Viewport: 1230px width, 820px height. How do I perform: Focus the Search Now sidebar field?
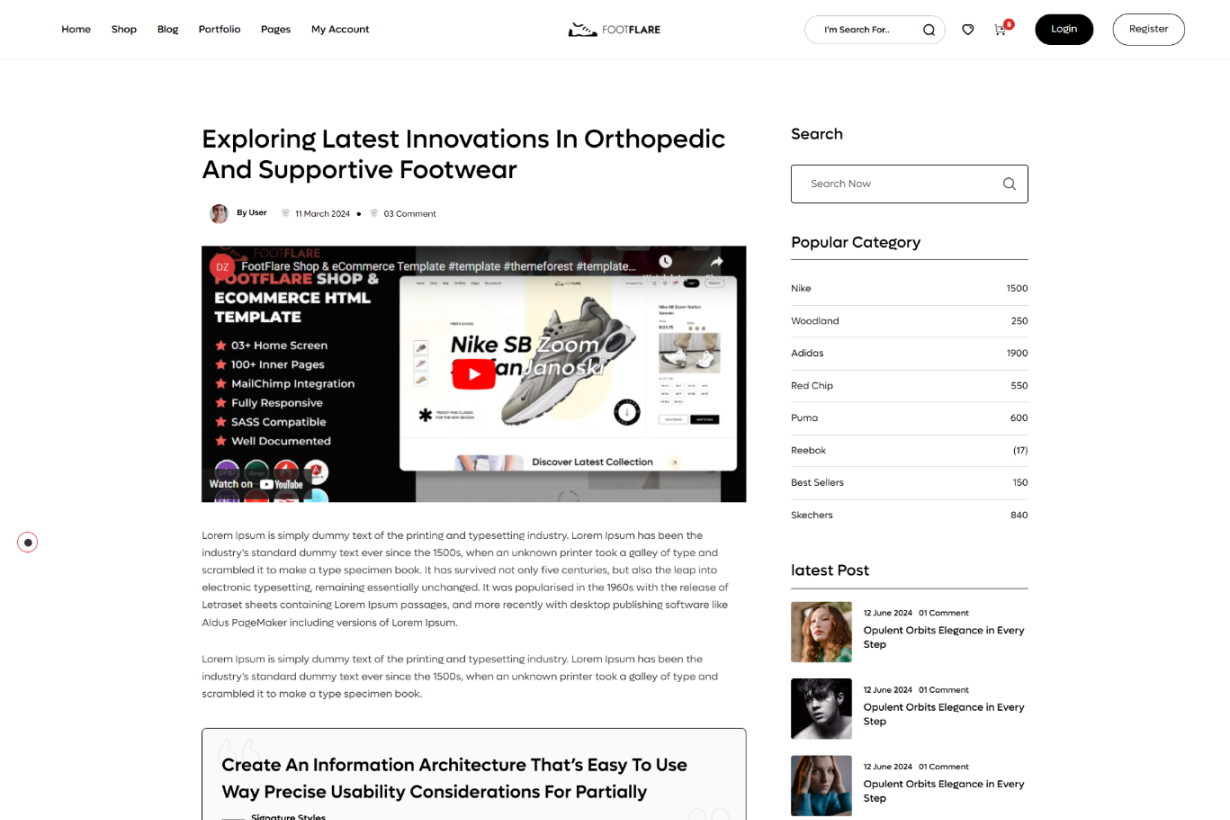[x=909, y=184]
